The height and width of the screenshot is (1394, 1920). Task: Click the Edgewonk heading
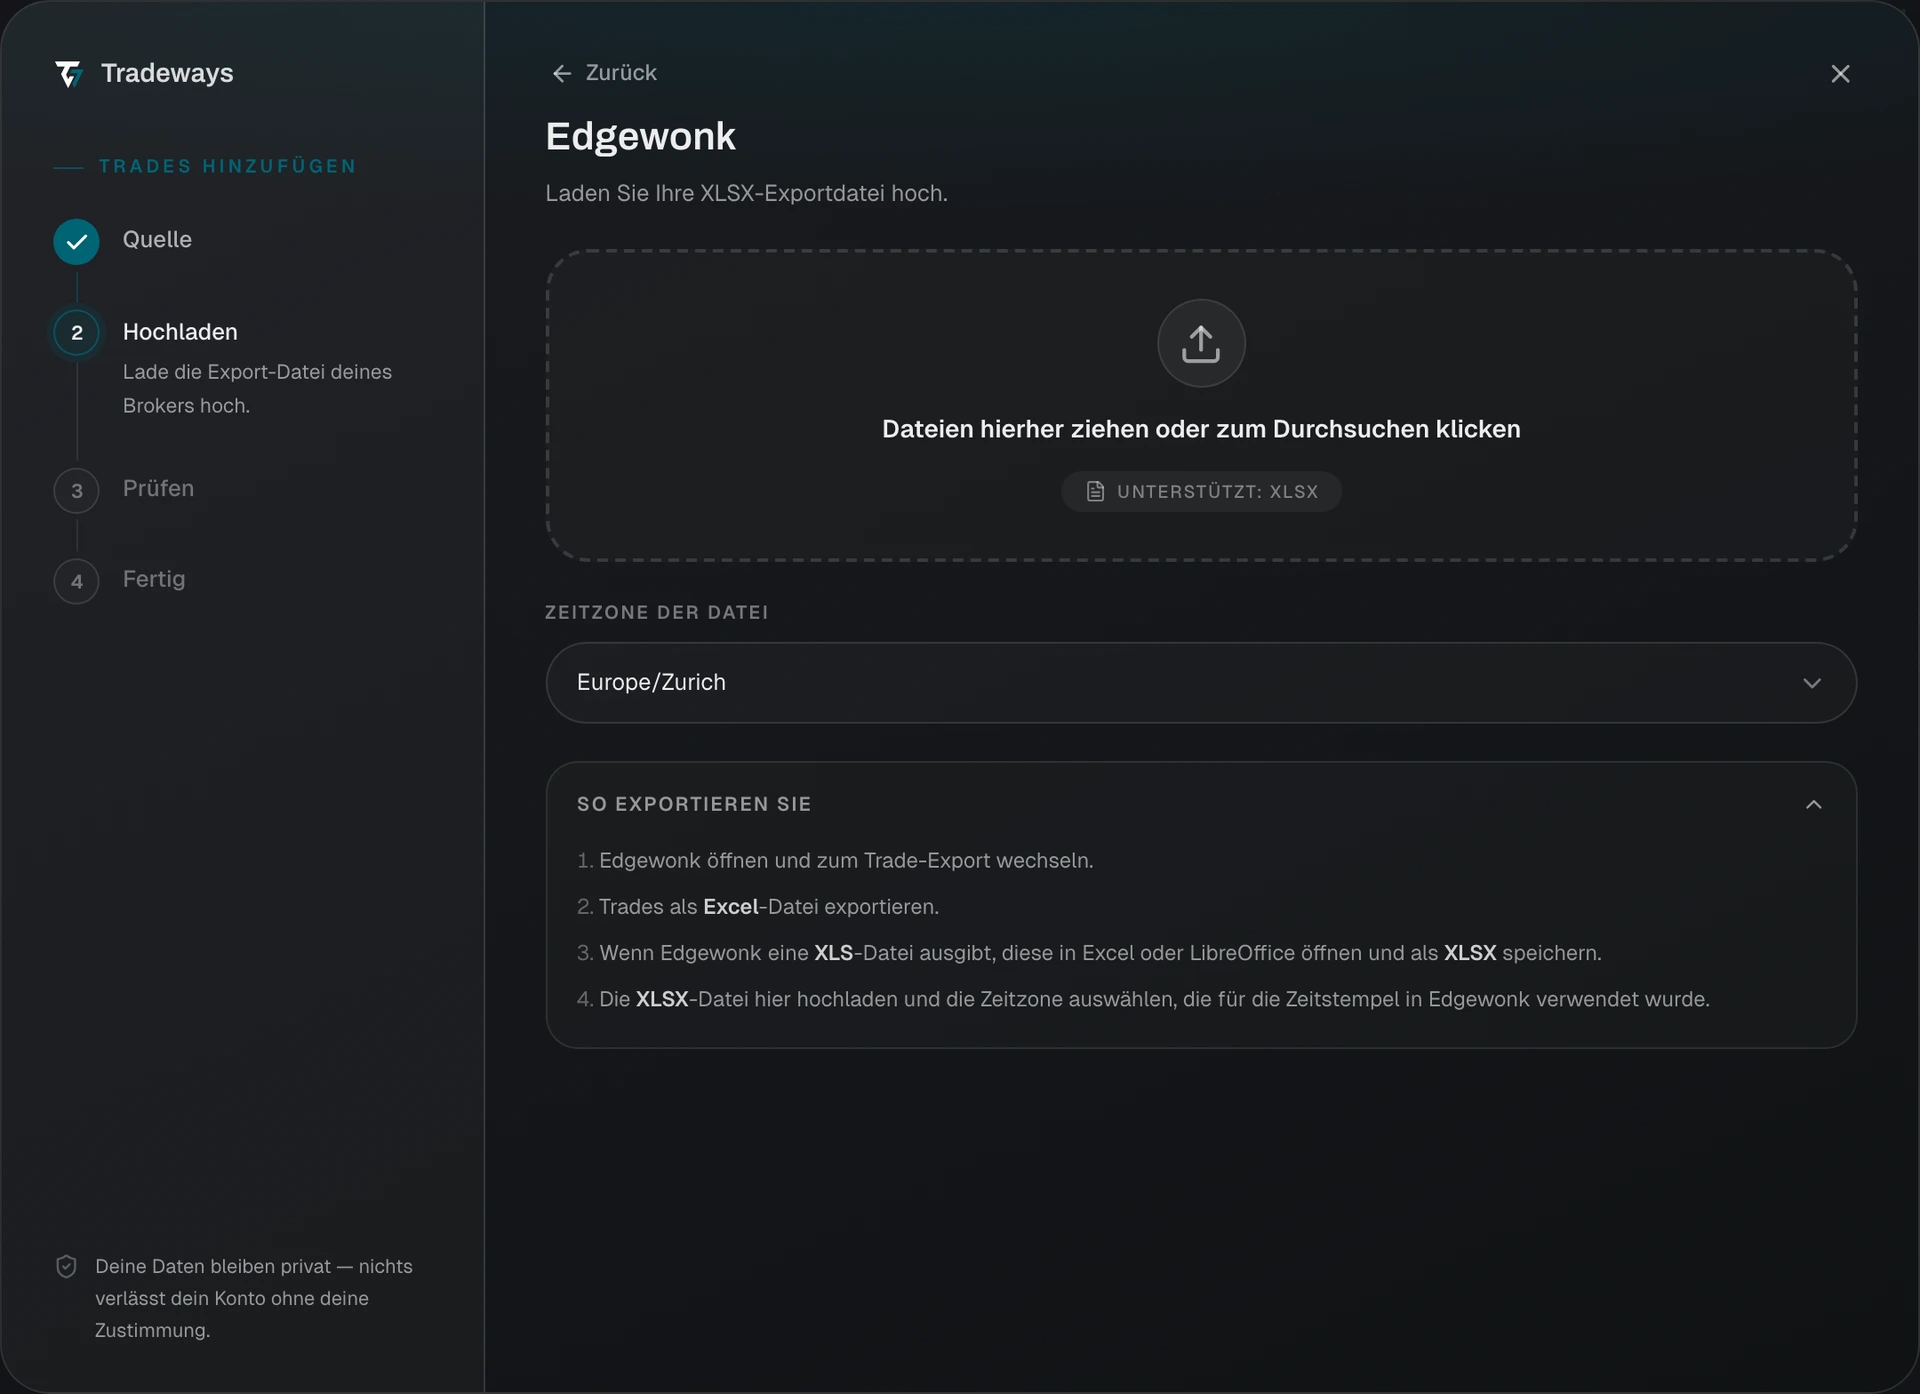[640, 136]
